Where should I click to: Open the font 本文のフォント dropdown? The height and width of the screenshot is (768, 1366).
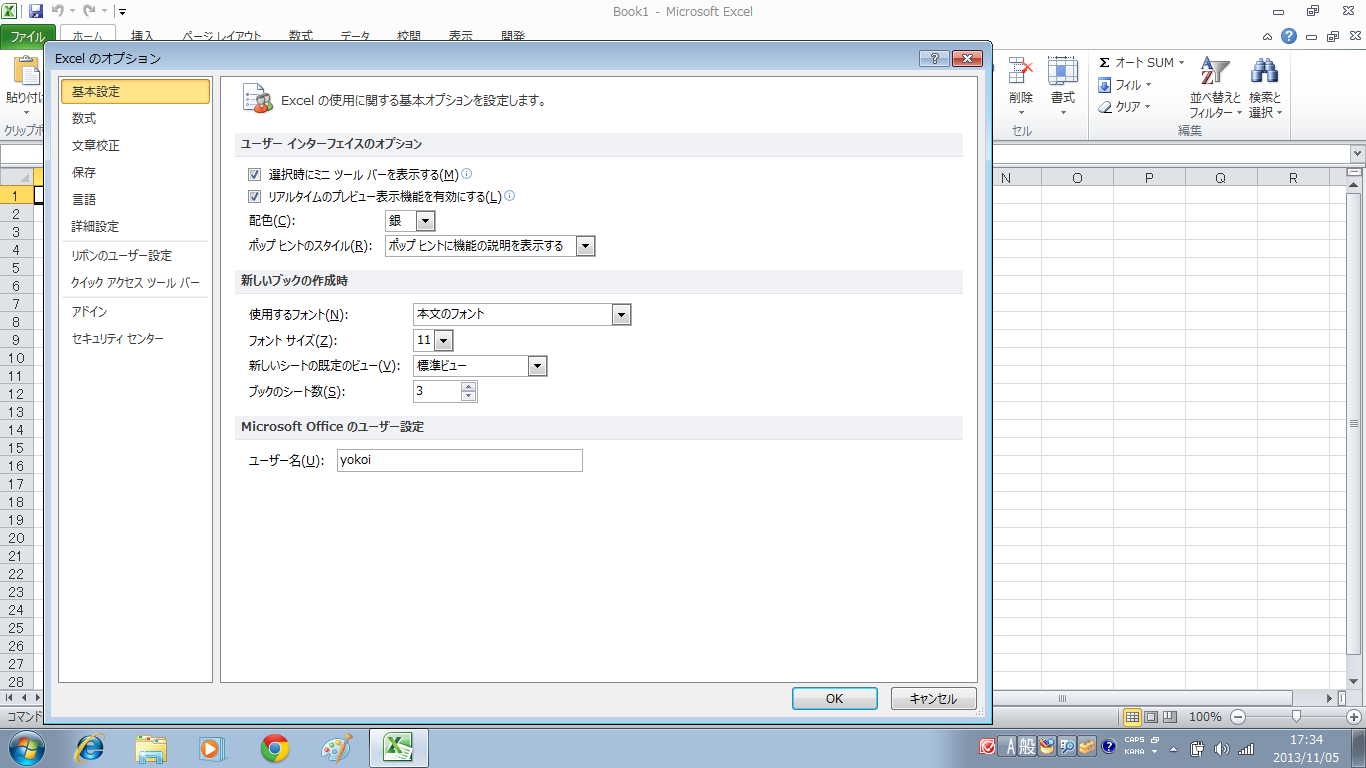(621, 315)
